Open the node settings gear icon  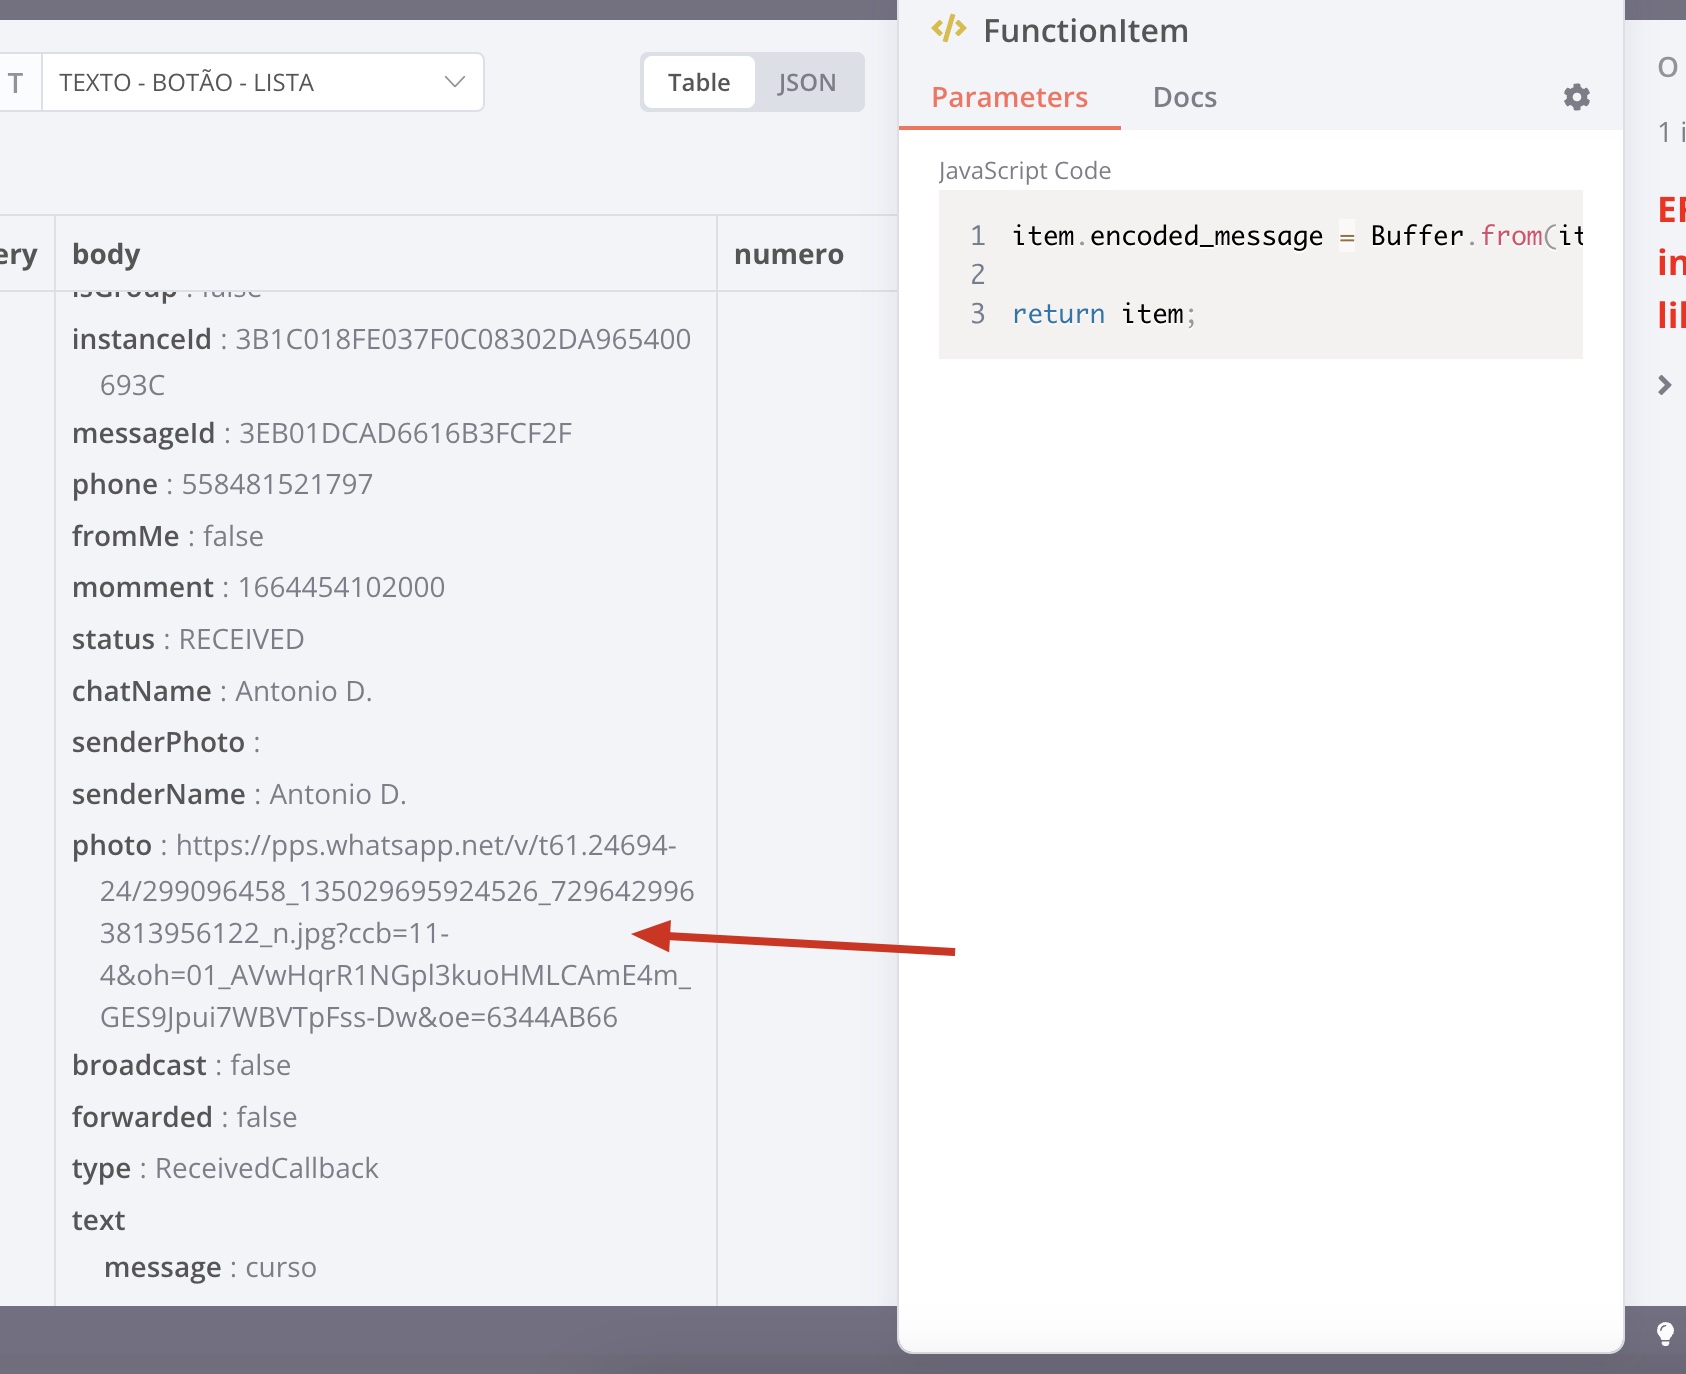tap(1575, 96)
